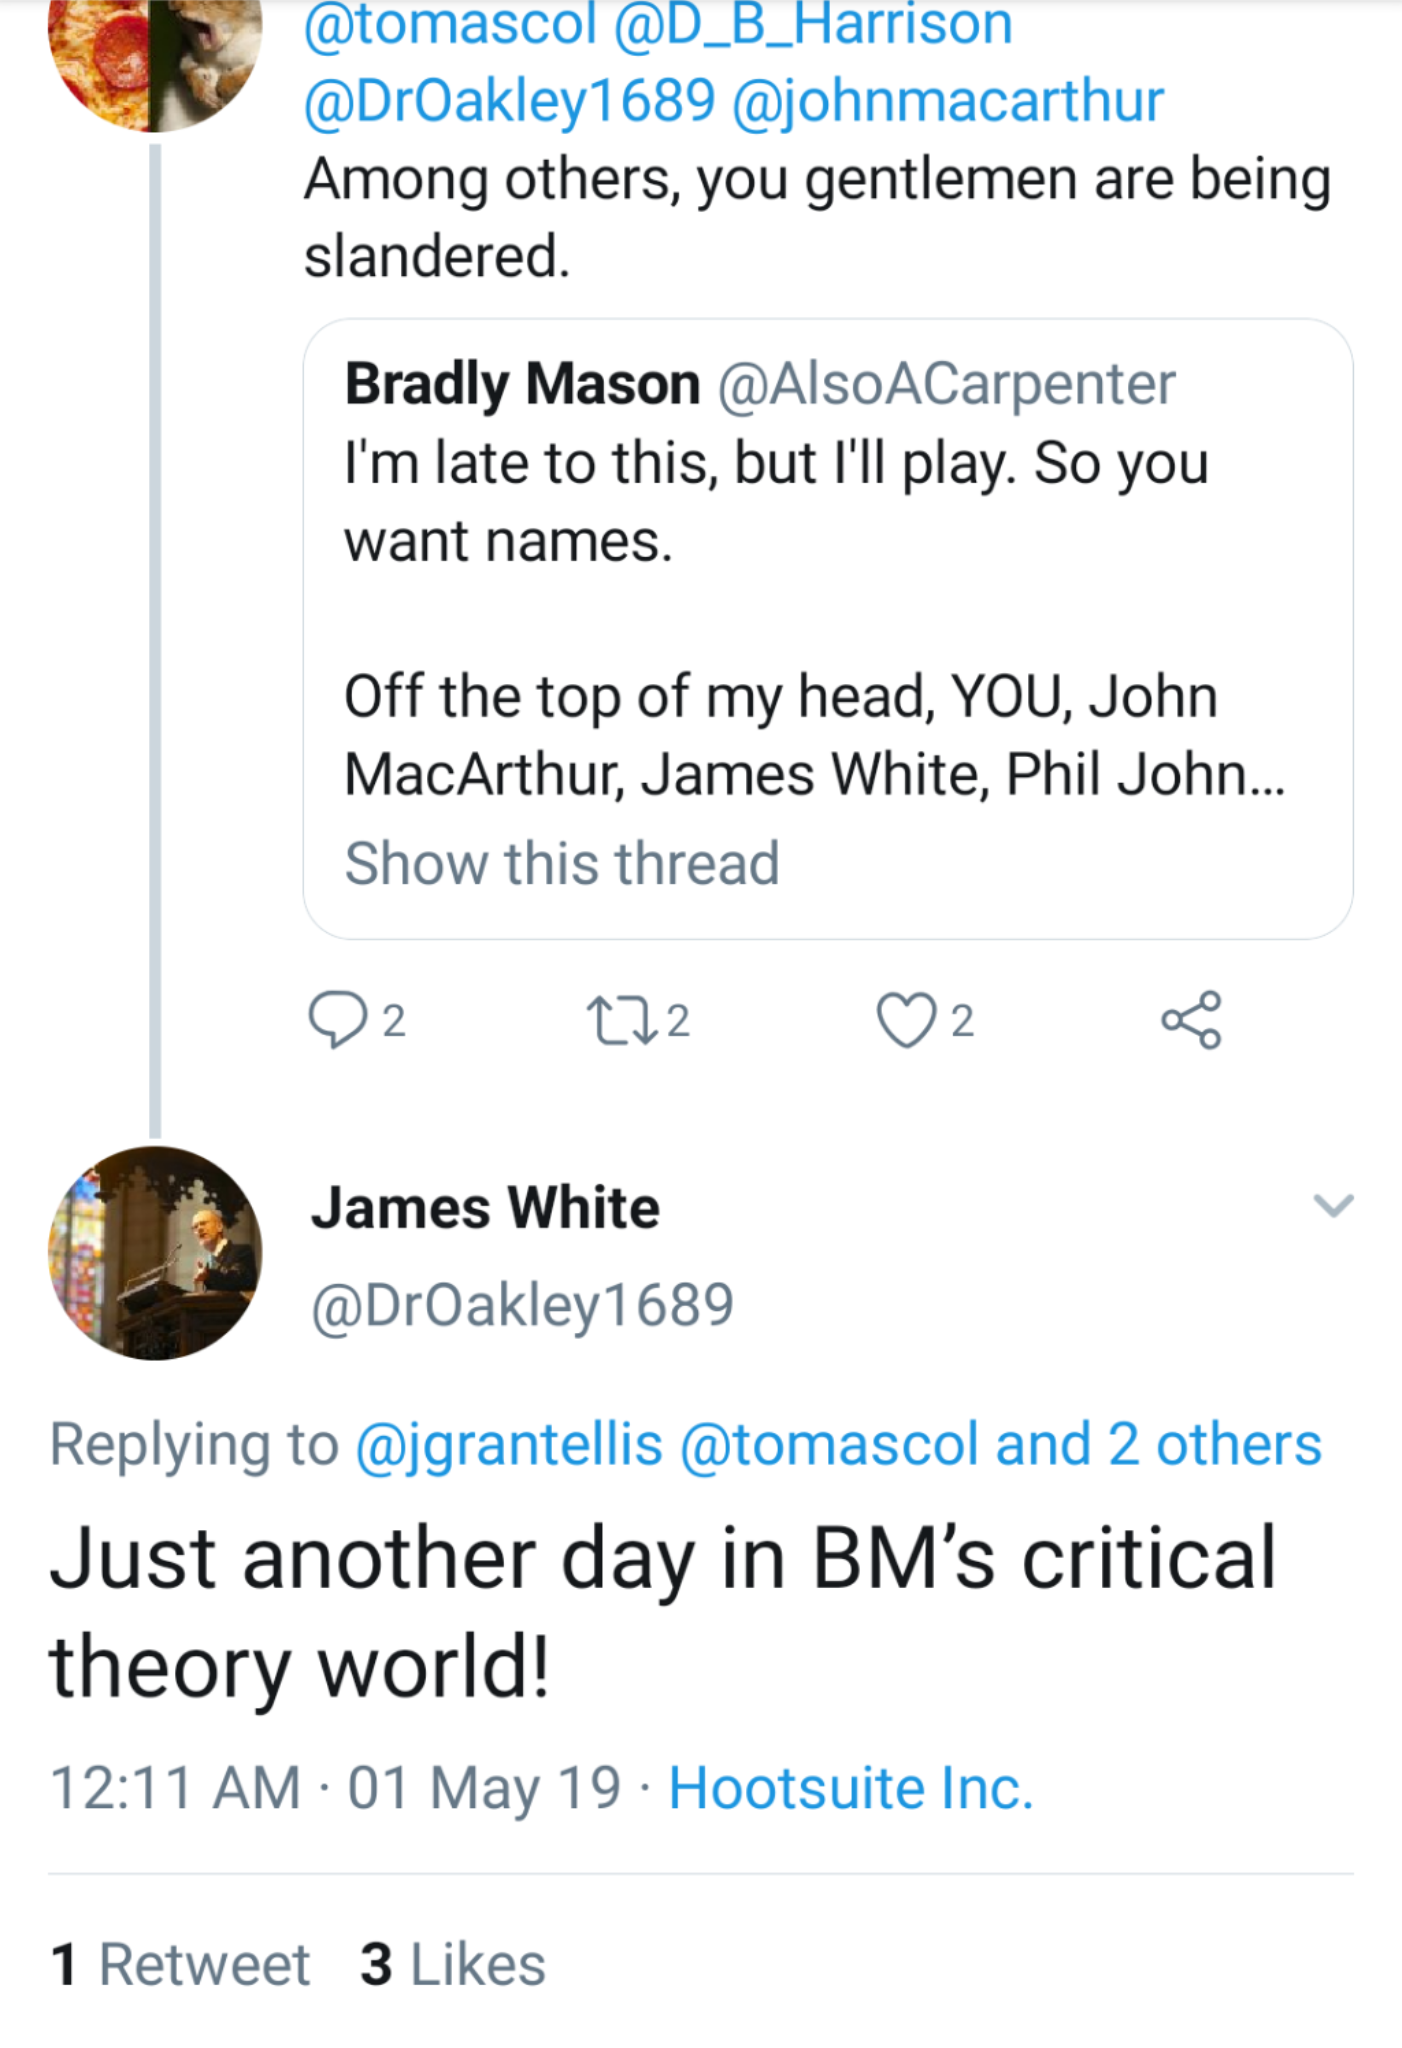The height and width of the screenshot is (2048, 1402).
Task: Expand "and 2 others" reply recipients
Action: [1158, 1444]
